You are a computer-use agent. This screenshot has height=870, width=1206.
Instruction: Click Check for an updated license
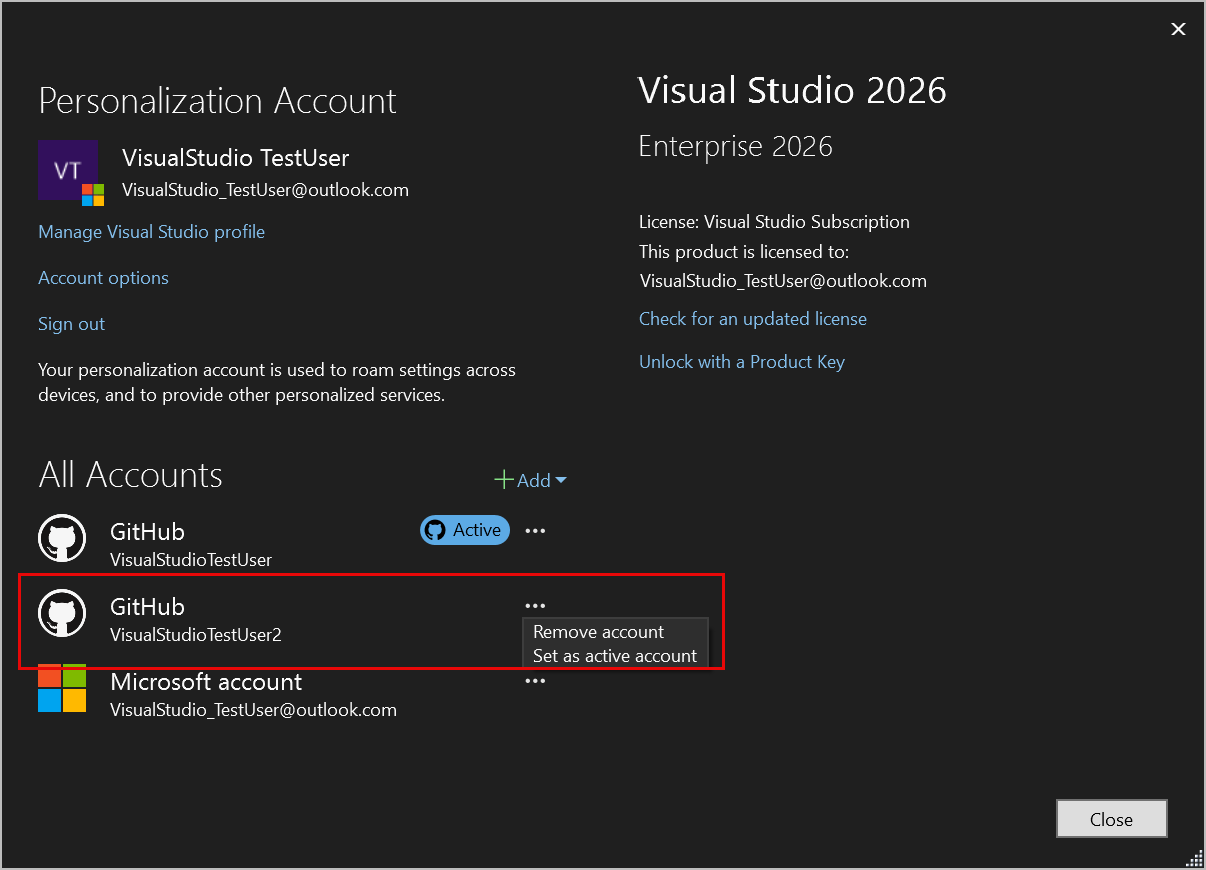pyautogui.click(x=752, y=318)
